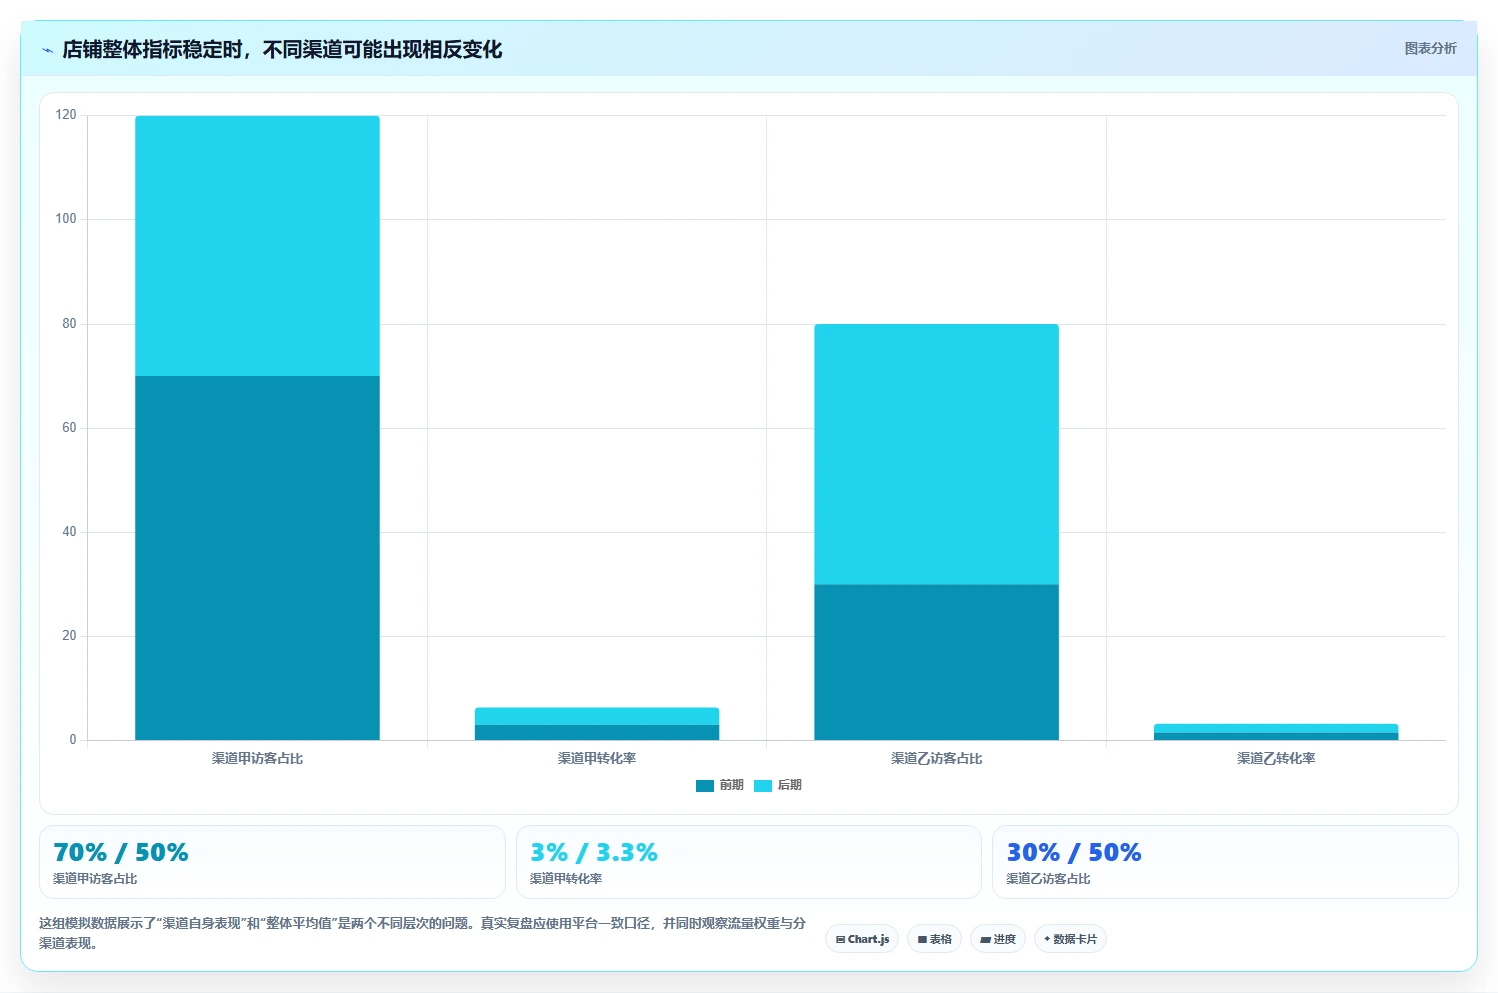
Task: Click the 表格 tag chip
Action: (934, 939)
